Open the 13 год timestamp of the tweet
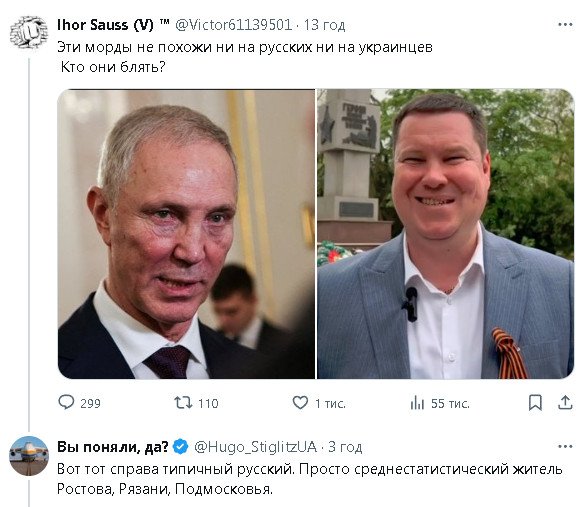587x507 pixels. tap(324, 25)
